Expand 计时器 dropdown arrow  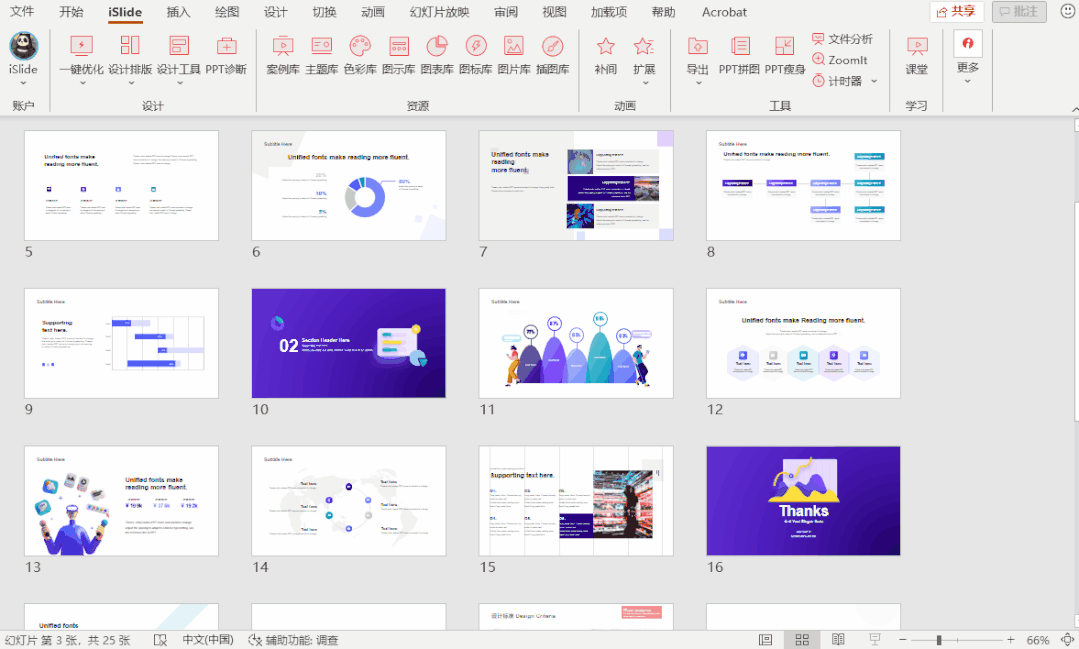click(x=874, y=81)
